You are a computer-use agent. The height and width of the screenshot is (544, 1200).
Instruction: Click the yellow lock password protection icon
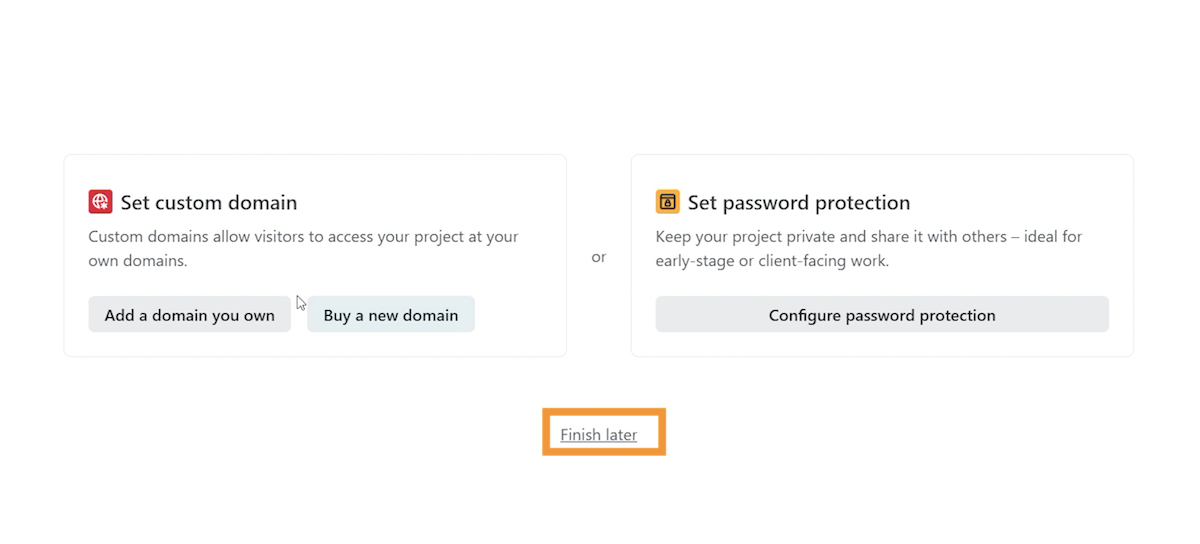click(x=667, y=202)
